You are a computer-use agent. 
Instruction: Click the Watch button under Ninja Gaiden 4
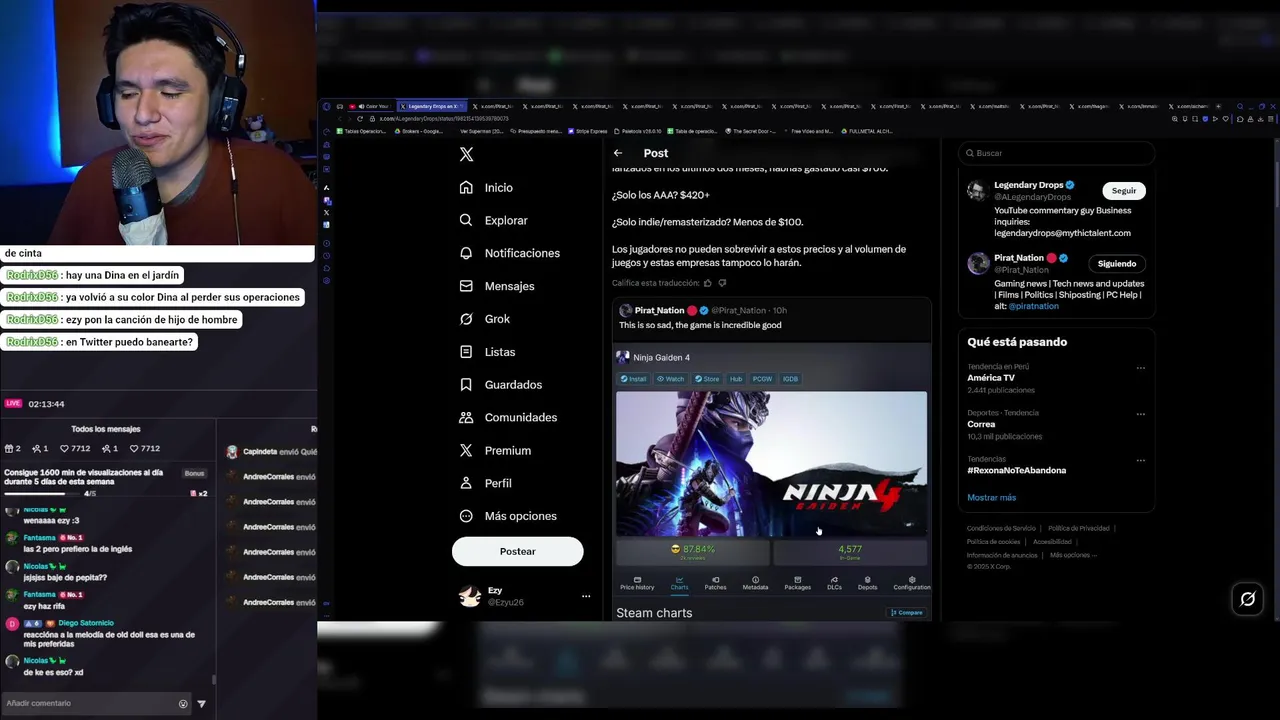tap(671, 379)
